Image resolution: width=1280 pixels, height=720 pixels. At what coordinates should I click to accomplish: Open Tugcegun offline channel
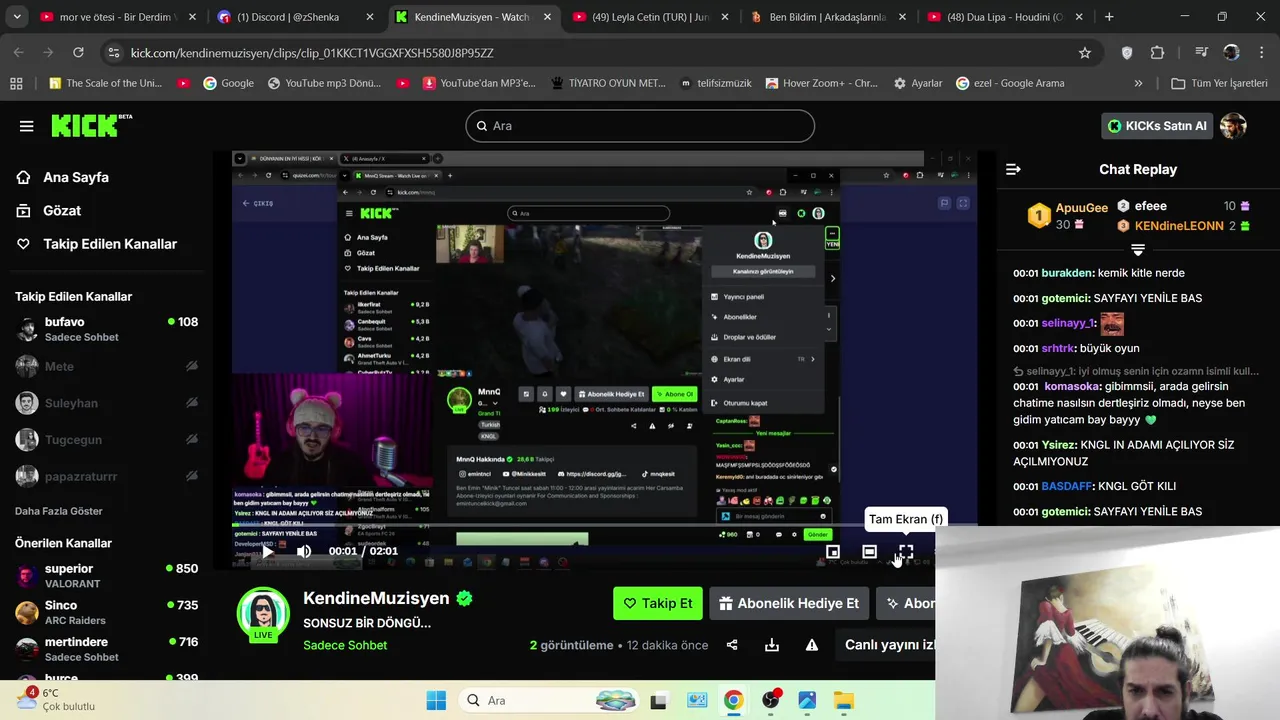106,440
